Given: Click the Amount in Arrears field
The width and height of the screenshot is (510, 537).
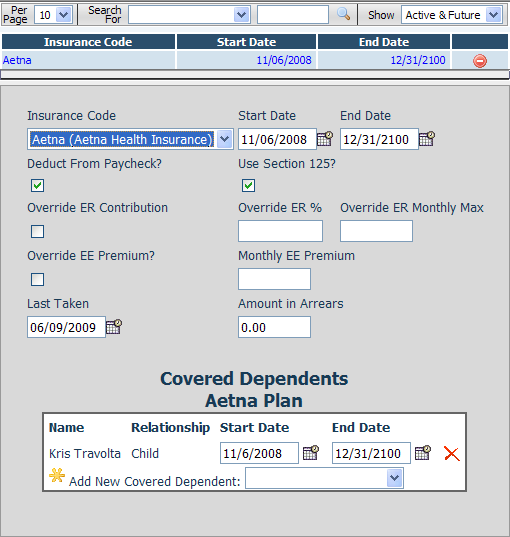Looking at the screenshot, I should 274,327.
